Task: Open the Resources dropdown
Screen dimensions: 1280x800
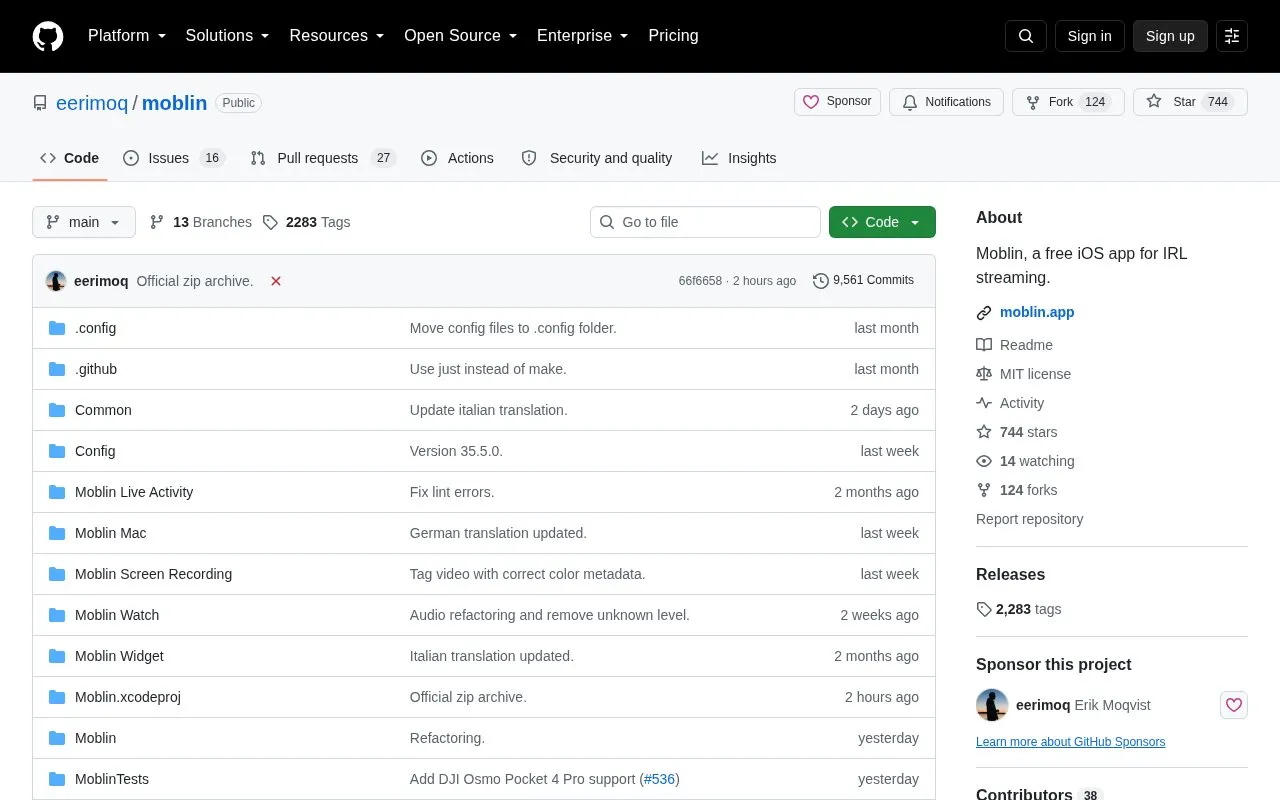Action: click(x=337, y=36)
